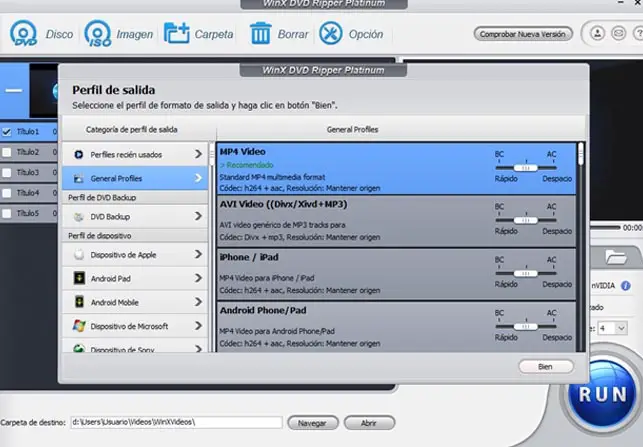Click the Borrar trash can icon
643x447 pixels.
(261, 33)
